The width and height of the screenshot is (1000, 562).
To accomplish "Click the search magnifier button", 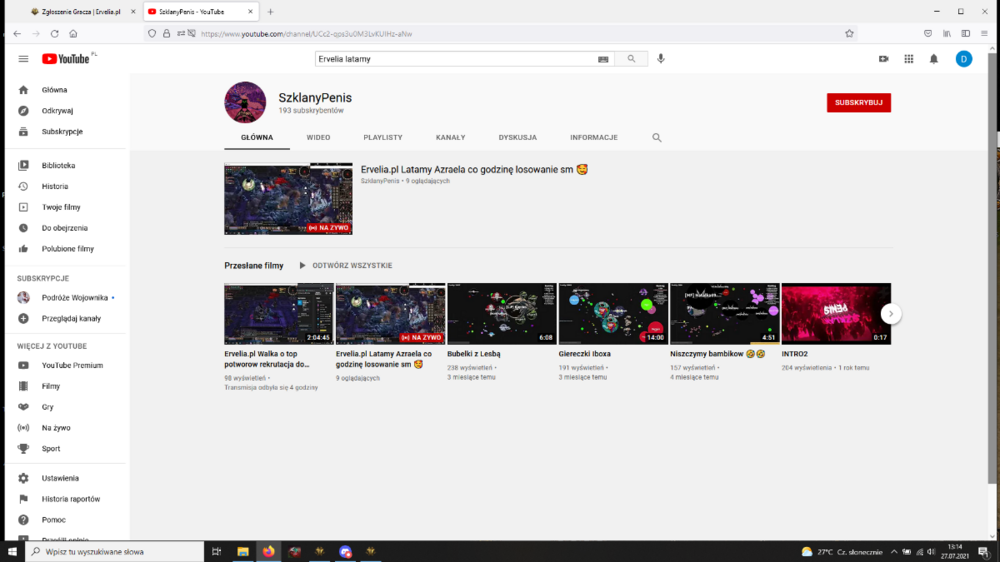I will [631, 59].
